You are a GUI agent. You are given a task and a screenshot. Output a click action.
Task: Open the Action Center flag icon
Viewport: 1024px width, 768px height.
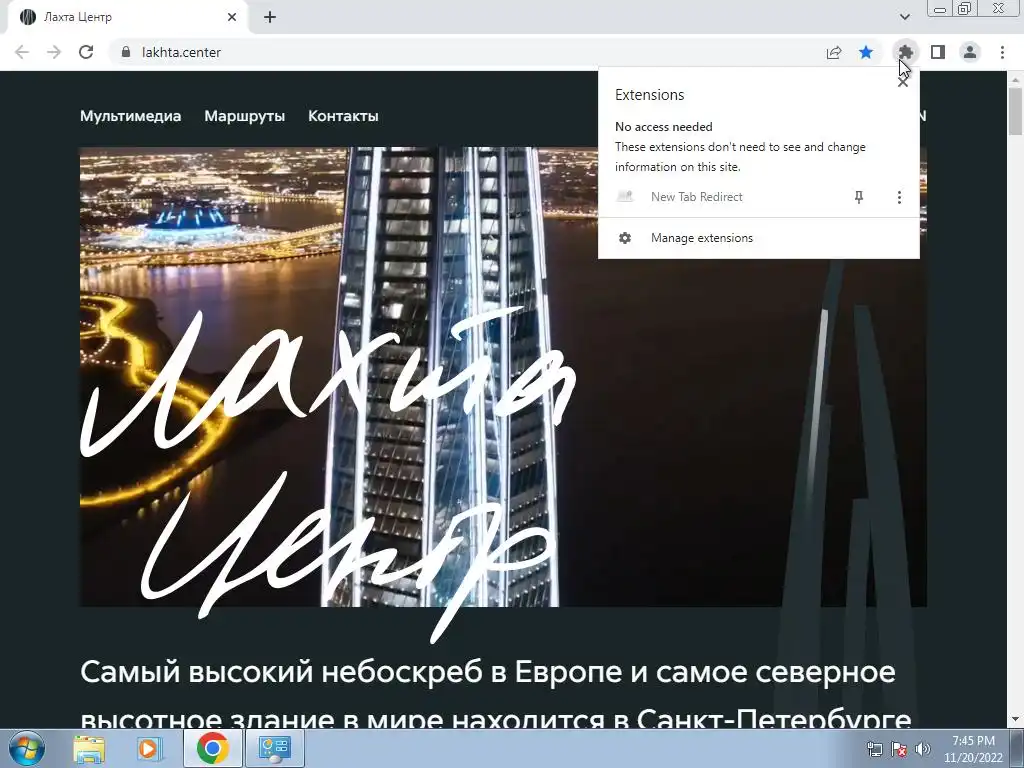point(899,749)
